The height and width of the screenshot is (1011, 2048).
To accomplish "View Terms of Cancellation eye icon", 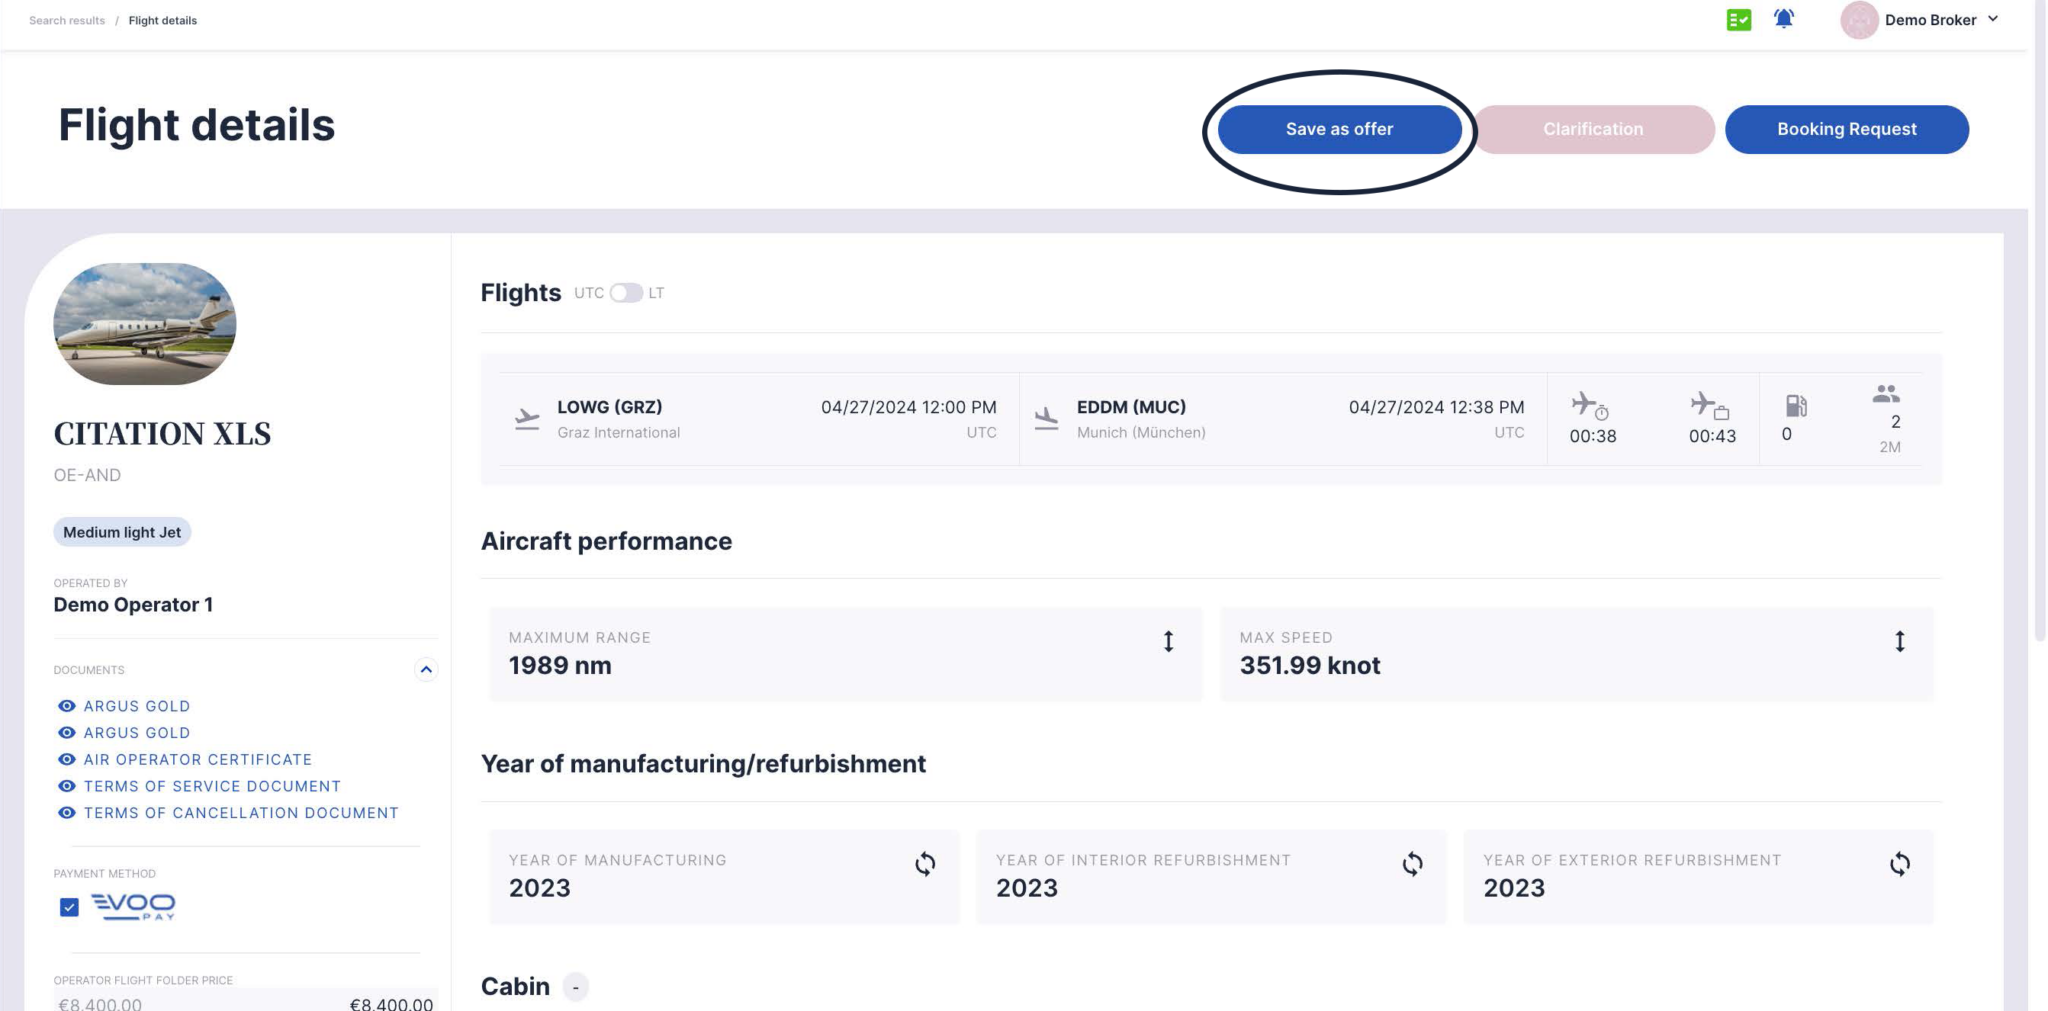I will click(x=67, y=813).
